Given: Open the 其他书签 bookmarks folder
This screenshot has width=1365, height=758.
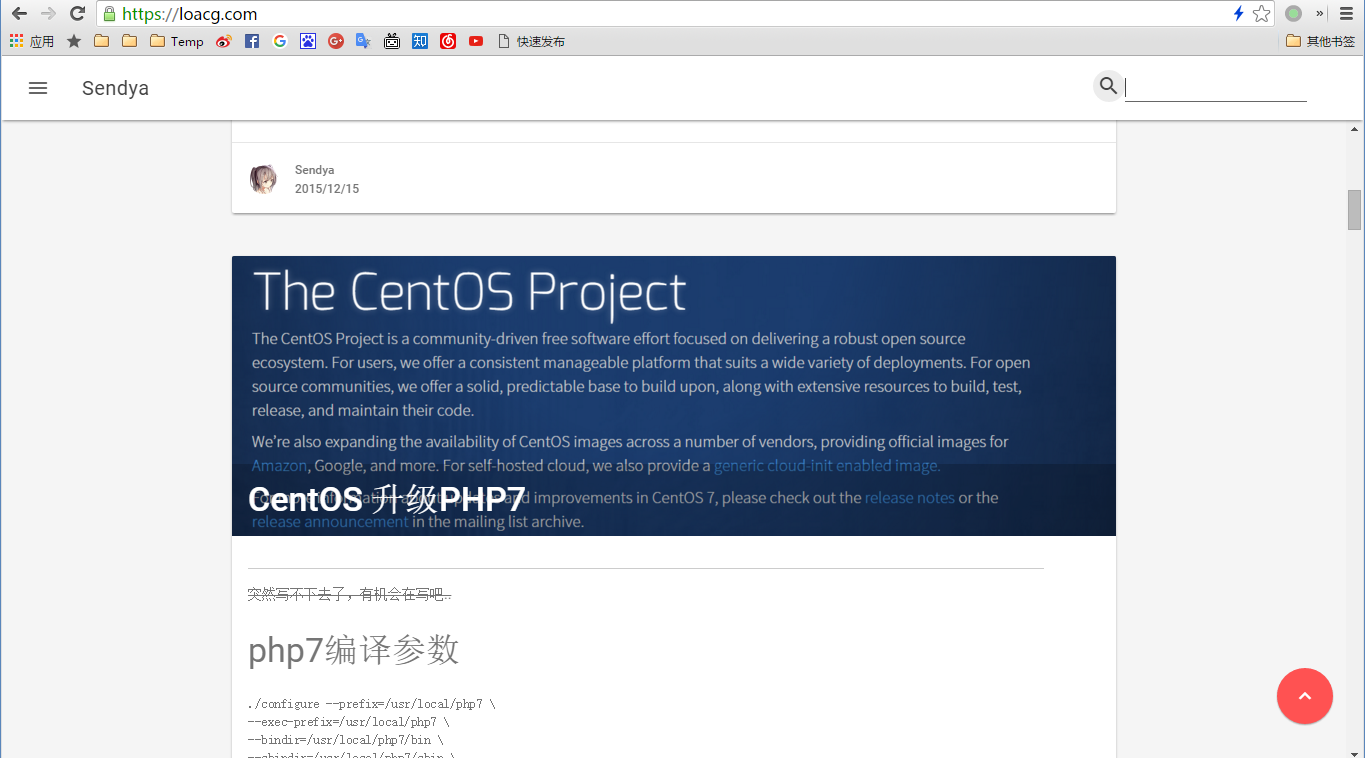Looking at the screenshot, I should [1321, 41].
